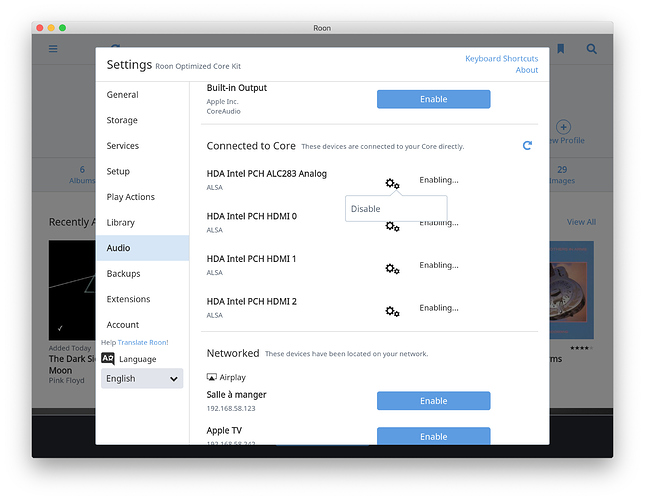Screen dimensions: 645x500
Task: Click the Pink Floyd artist name
Action: point(67,380)
